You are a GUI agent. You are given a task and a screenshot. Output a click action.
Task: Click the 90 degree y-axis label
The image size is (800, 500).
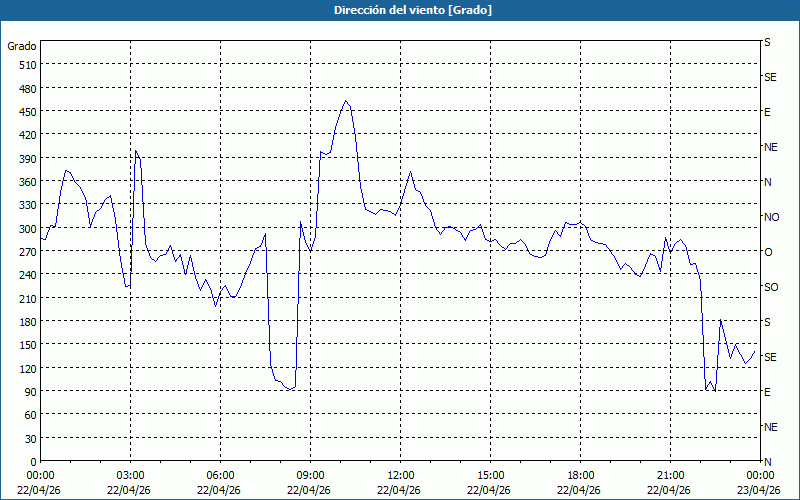pos(28,391)
